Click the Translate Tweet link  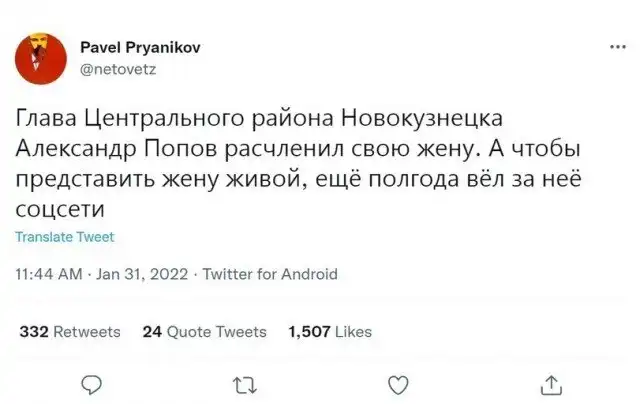tap(65, 237)
